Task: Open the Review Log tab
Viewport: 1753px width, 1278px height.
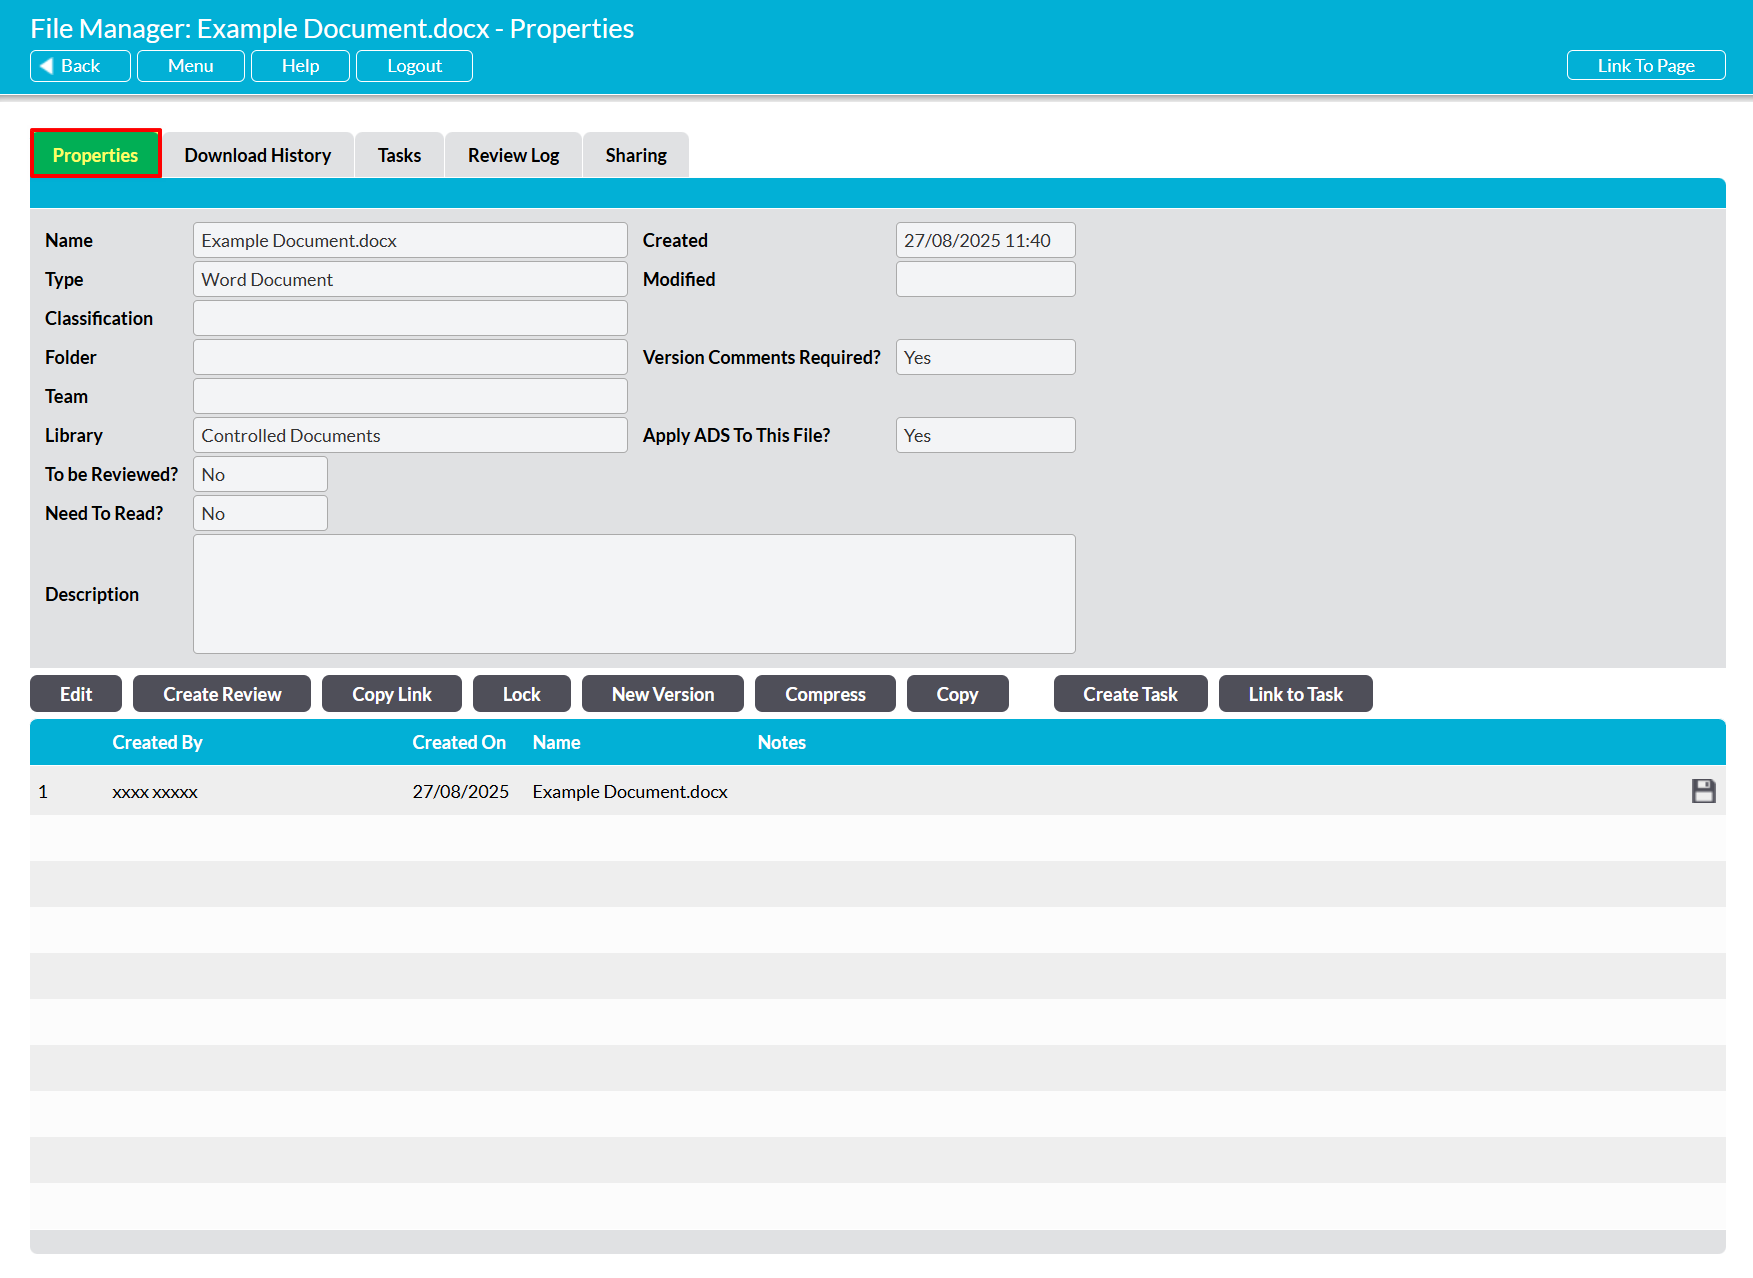Action: click(513, 155)
